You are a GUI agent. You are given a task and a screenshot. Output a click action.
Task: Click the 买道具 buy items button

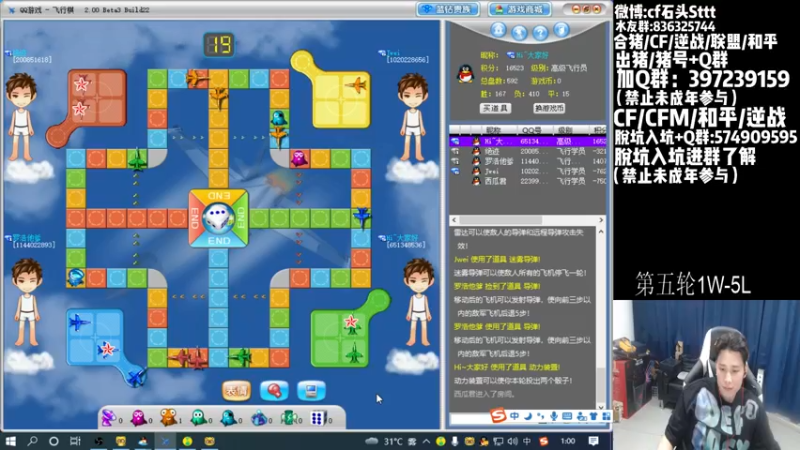point(495,109)
